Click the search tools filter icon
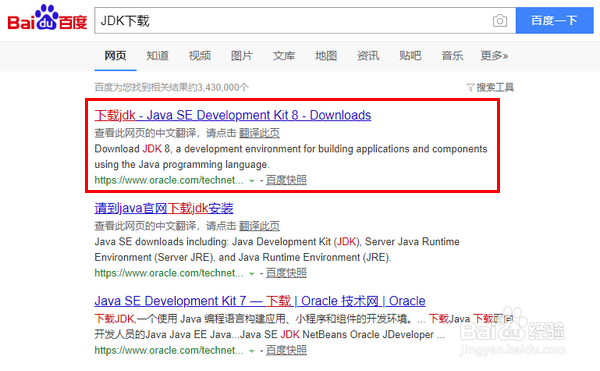Image resolution: width=600 pixels, height=371 pixels. (470, 88)
